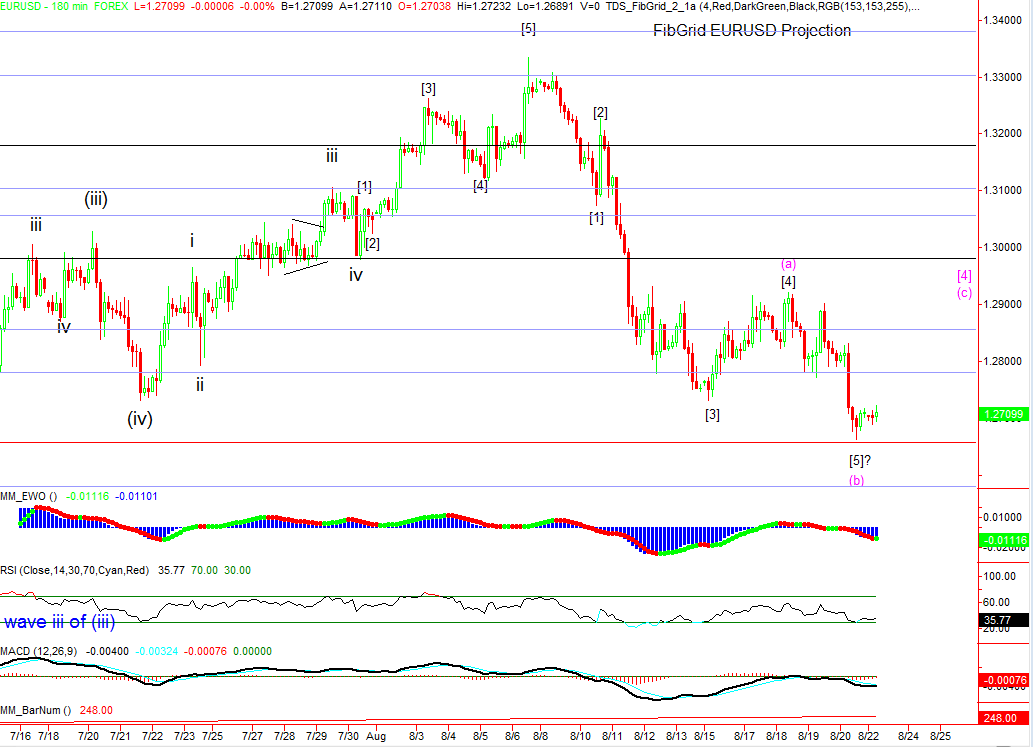
Task: Select the '[5]?' wave label
Action: [x=862, y=461]
